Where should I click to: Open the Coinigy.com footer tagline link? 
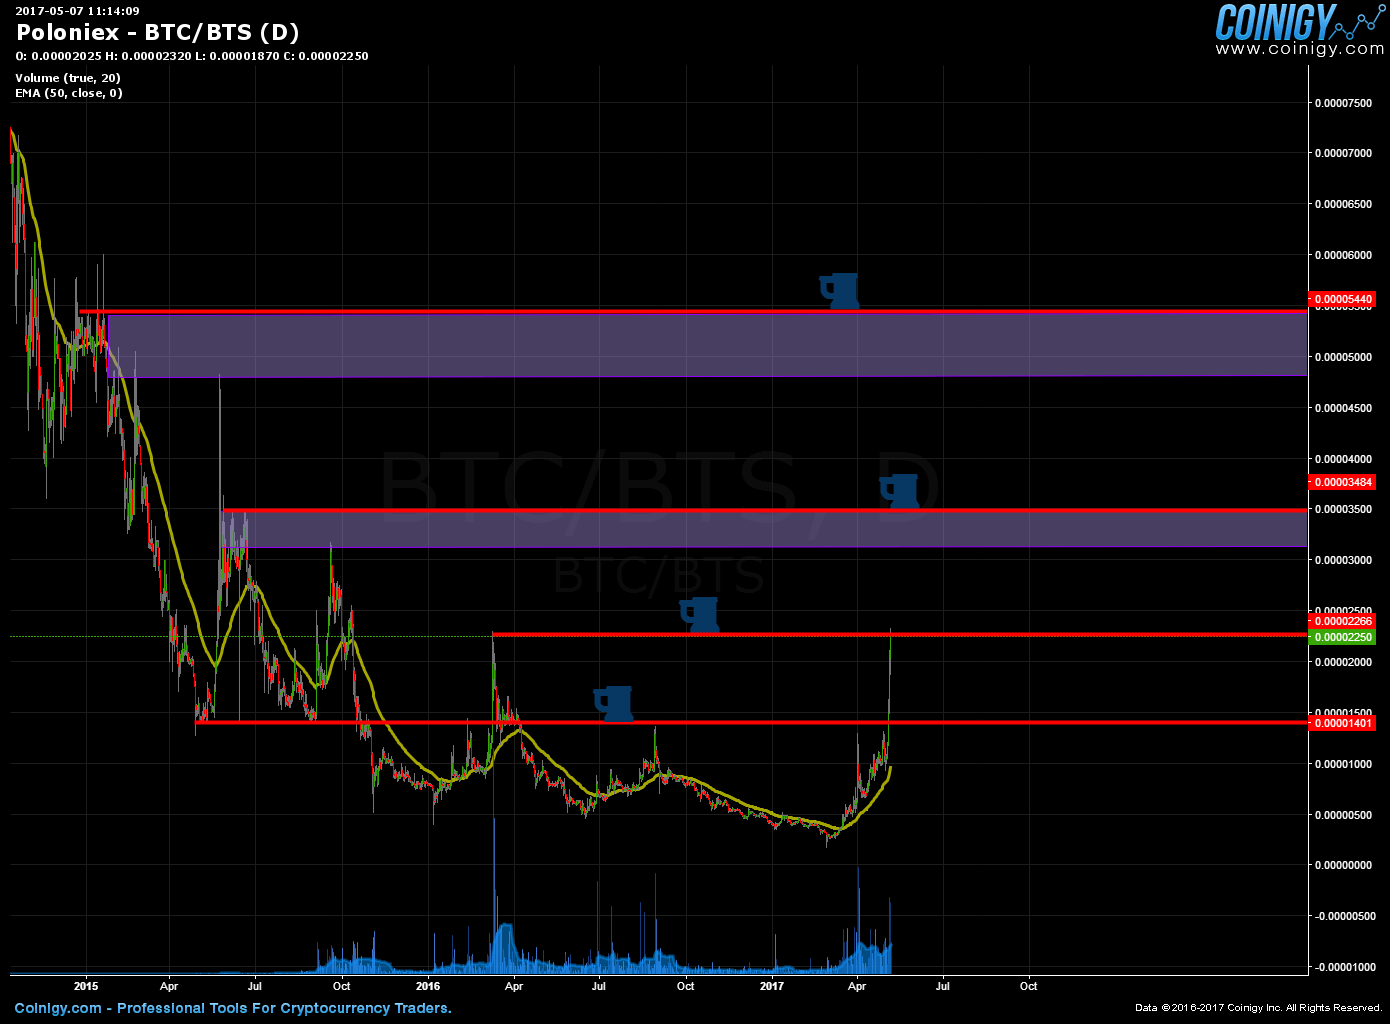pyautogui.click(x=233, y=1008)
